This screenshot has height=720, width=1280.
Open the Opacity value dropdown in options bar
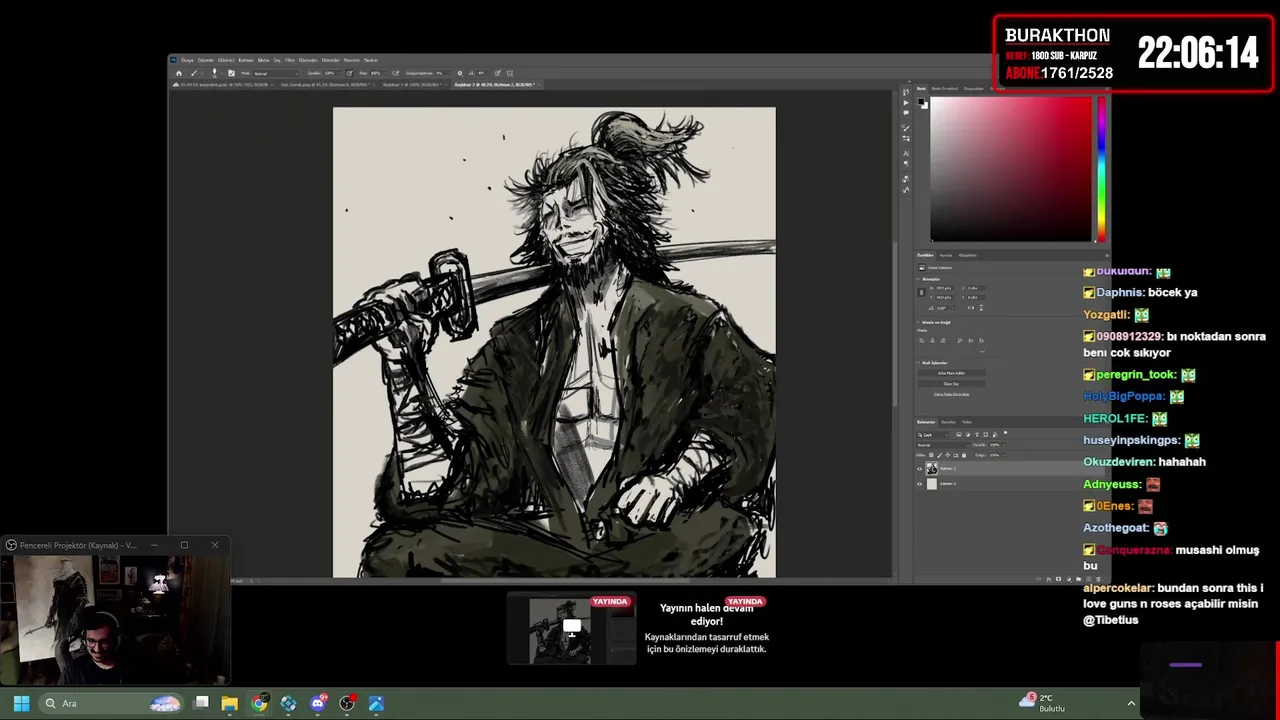(332, 73)
